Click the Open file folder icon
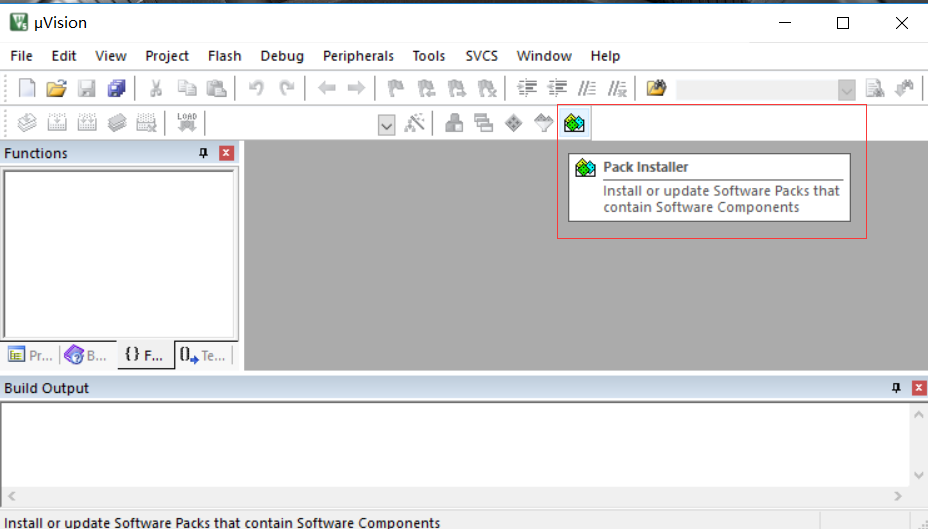 pos(57,89)
